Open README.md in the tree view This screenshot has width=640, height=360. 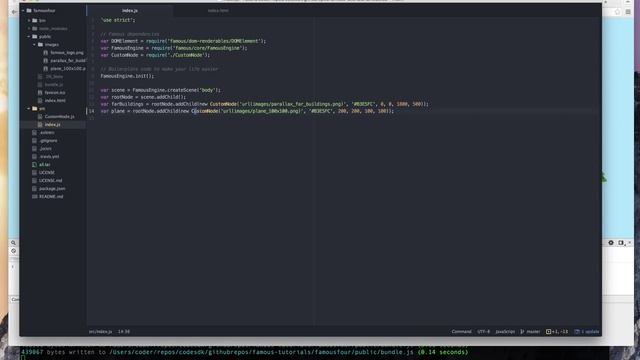point(51,196)
